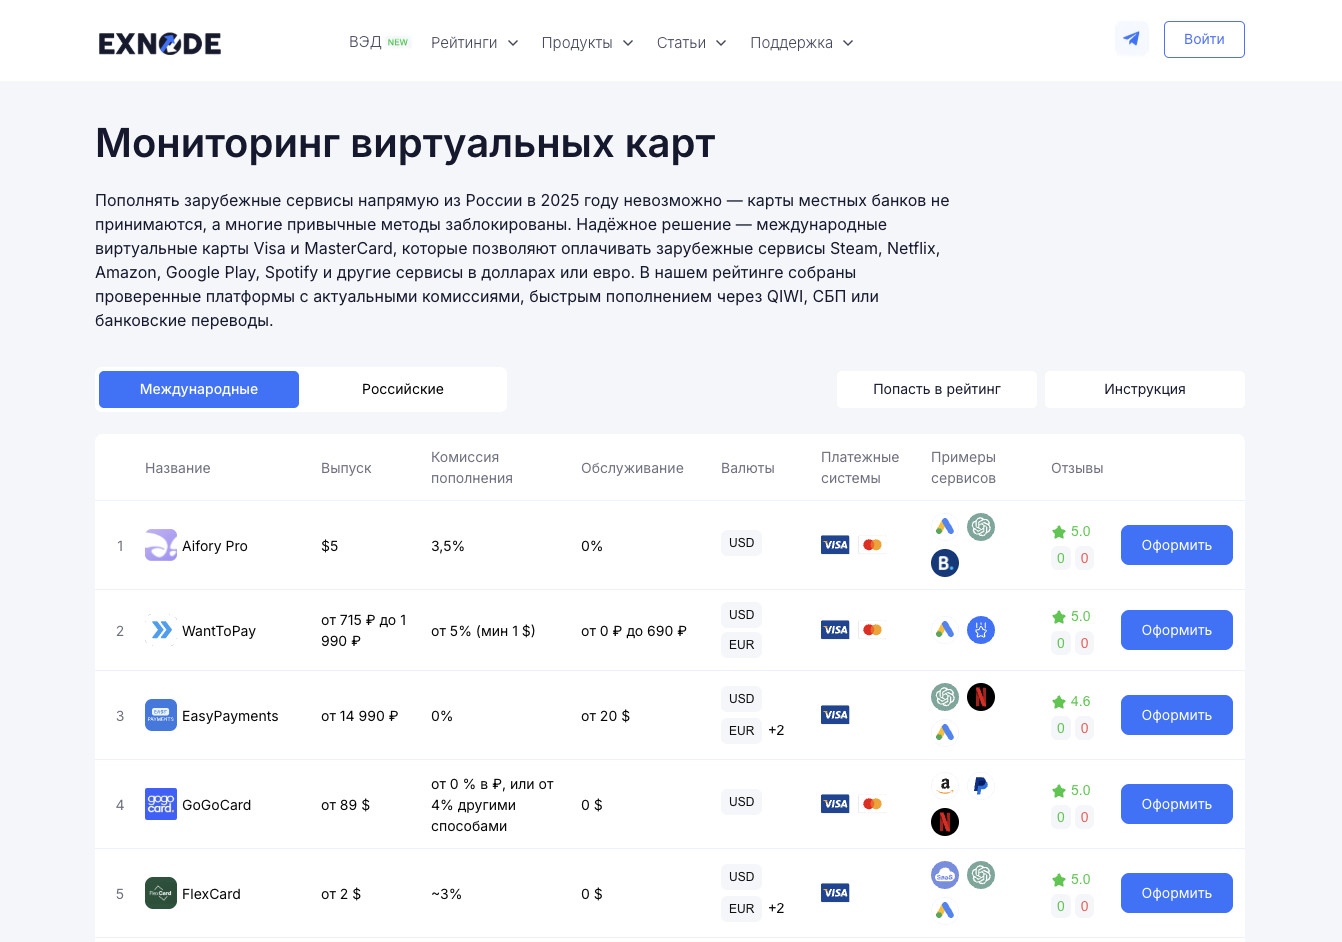The image size is (1342, 942).
Task: Click the +2 currencies indicator for EasyPayments
Action: point(776,731)
